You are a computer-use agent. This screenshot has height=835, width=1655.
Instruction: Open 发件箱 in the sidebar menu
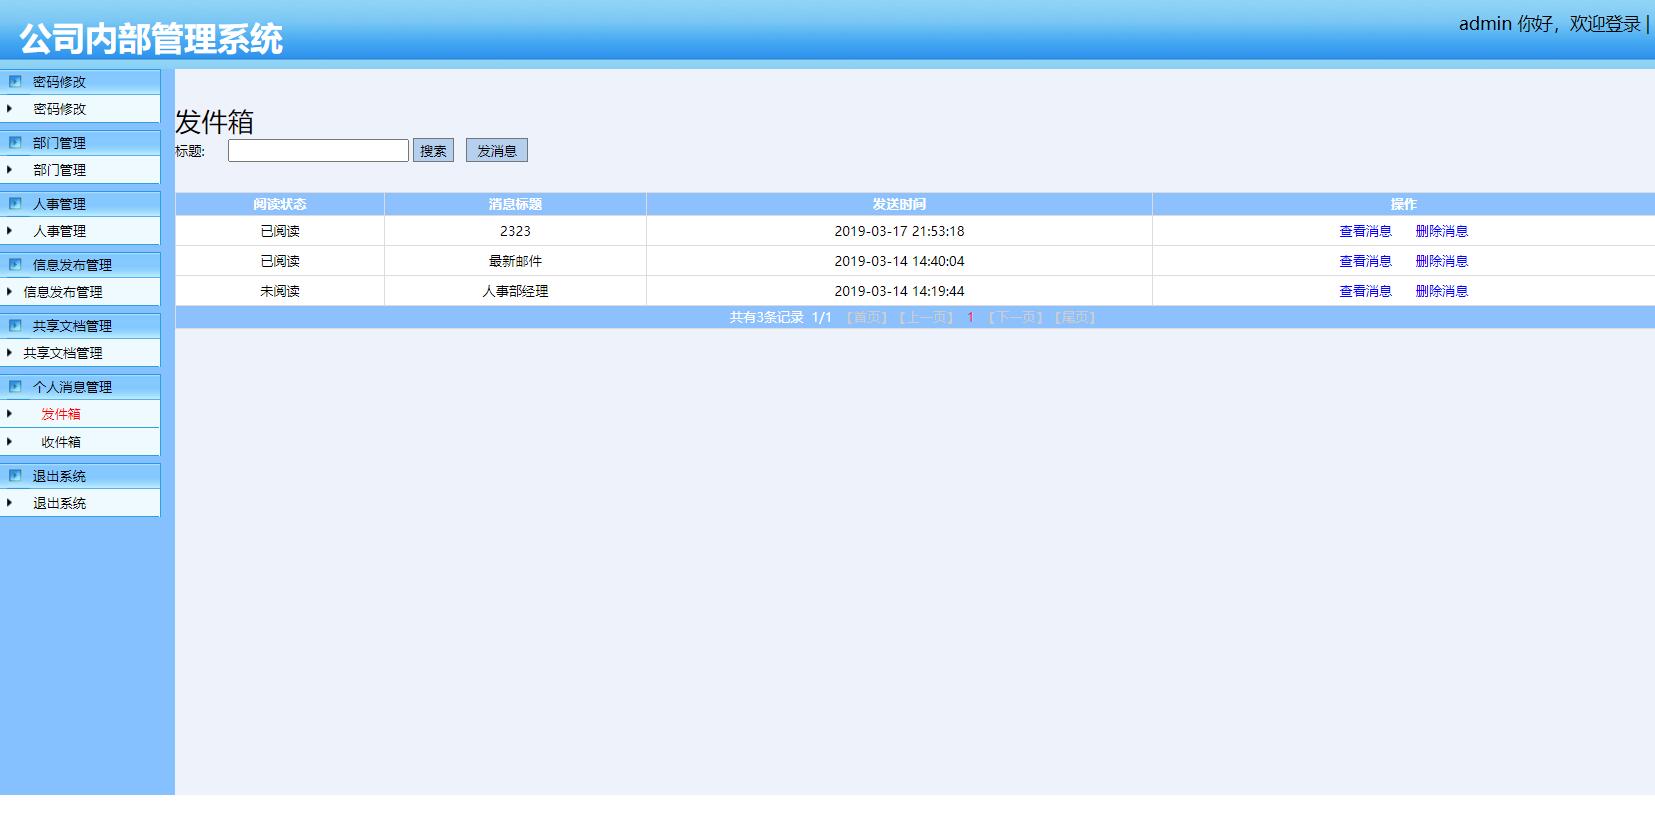click(61, 414)
